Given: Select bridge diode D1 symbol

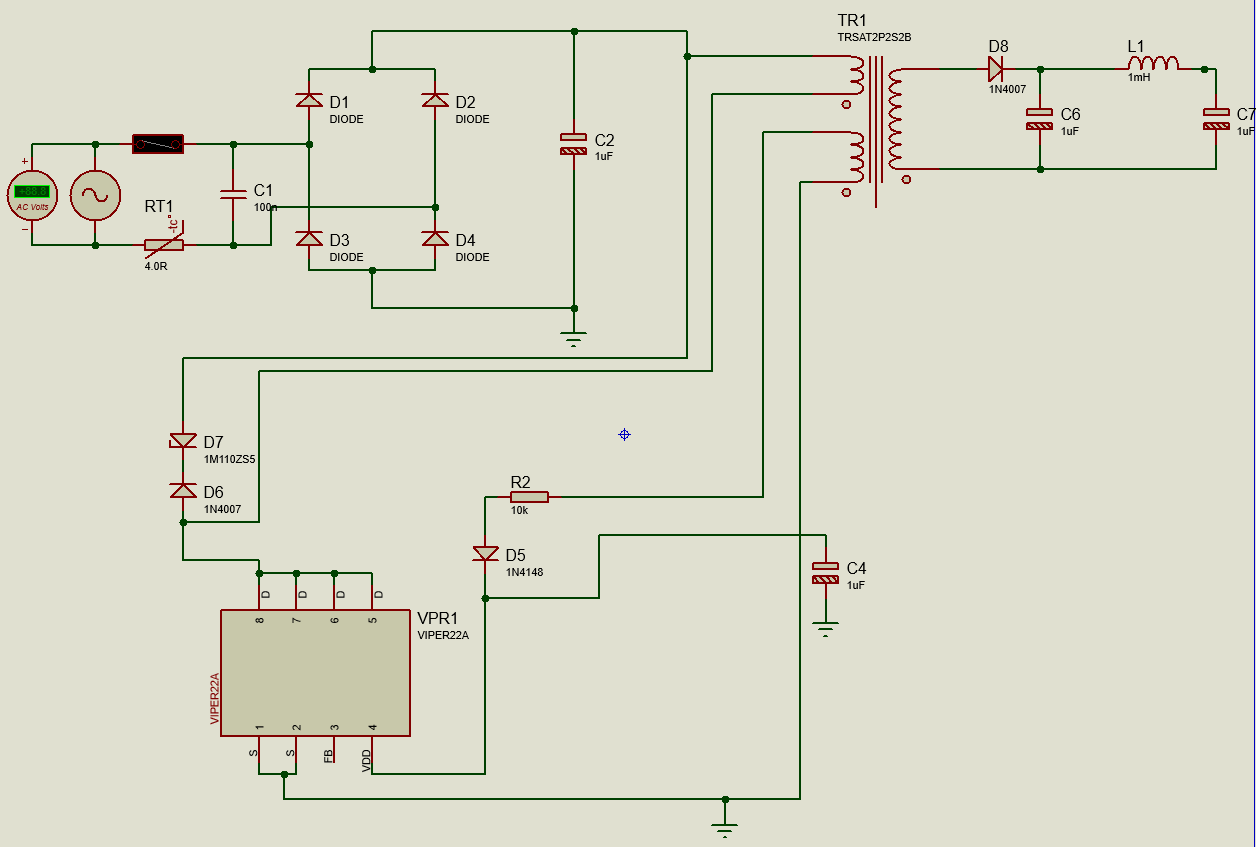Looking at the screenshot, I should [308, 100].
